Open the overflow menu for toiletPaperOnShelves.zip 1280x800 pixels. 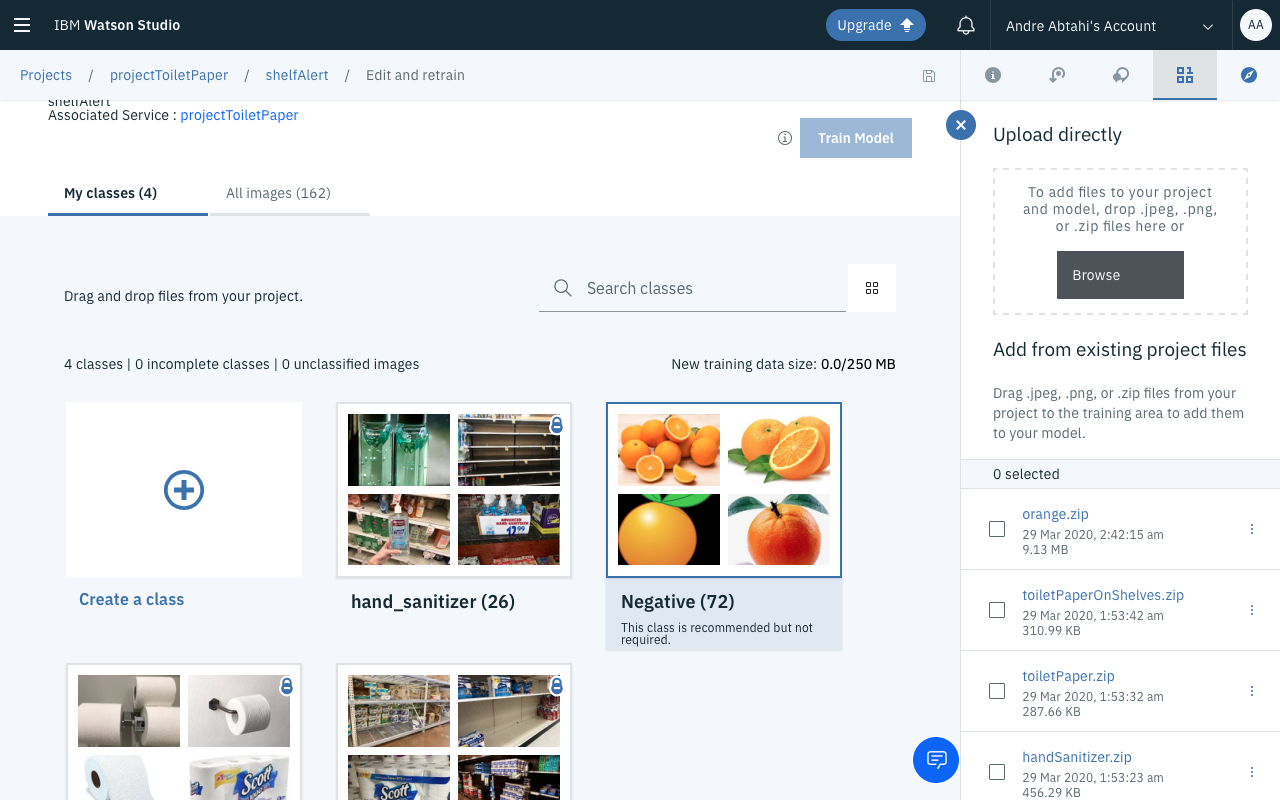pyautogui.click(x=1252, y=610)
